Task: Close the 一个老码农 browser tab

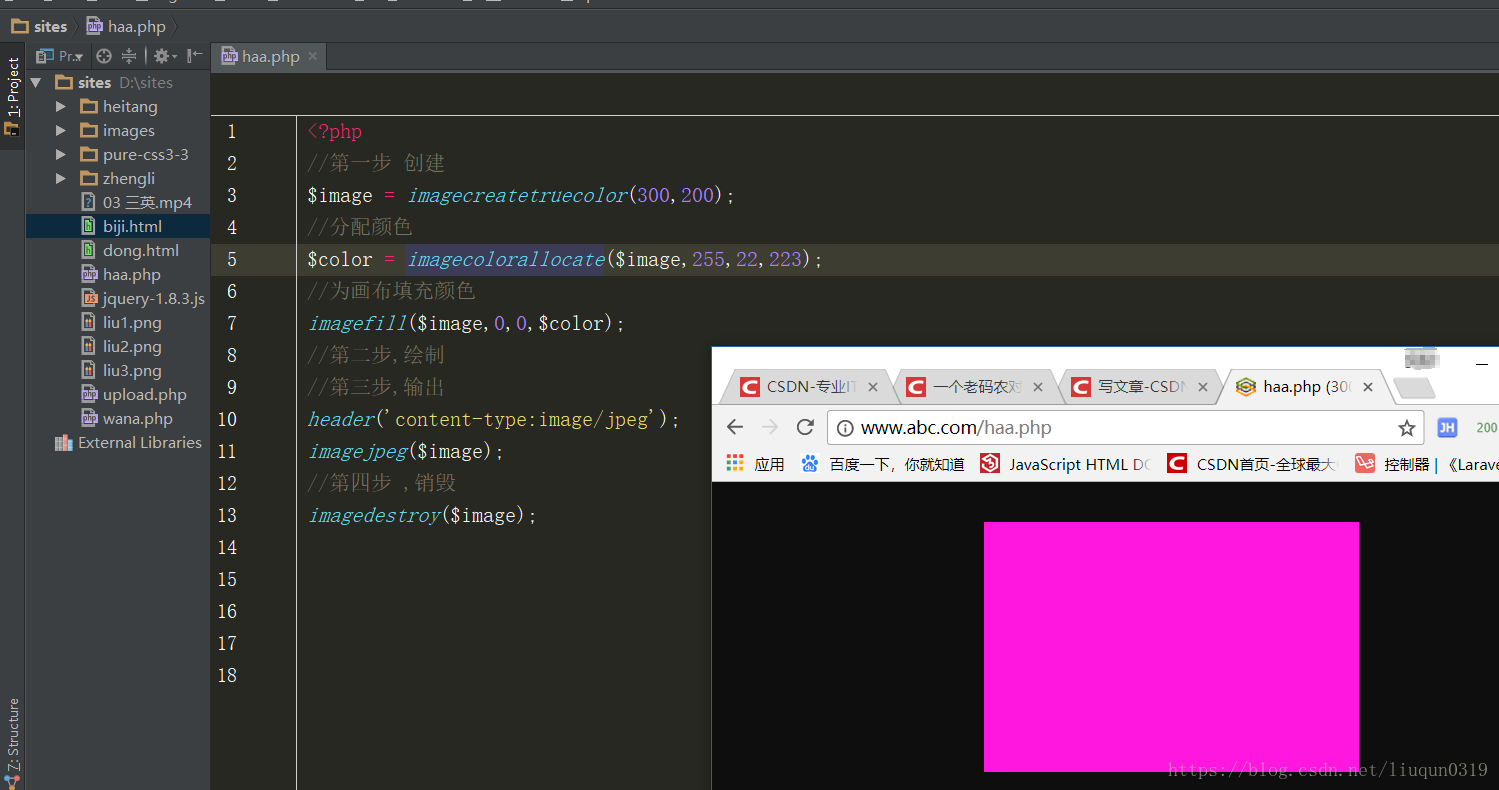Action: (1038, 387)
